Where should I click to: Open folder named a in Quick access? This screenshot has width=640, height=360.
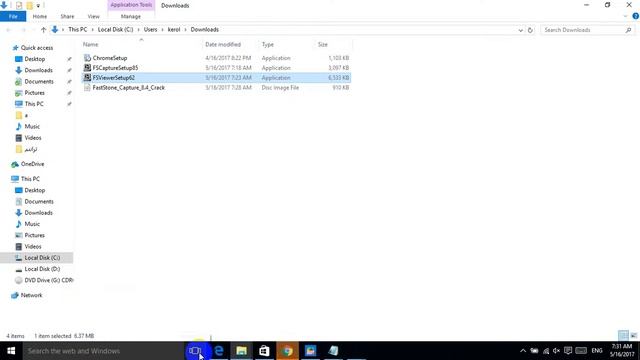coord(26,116)
